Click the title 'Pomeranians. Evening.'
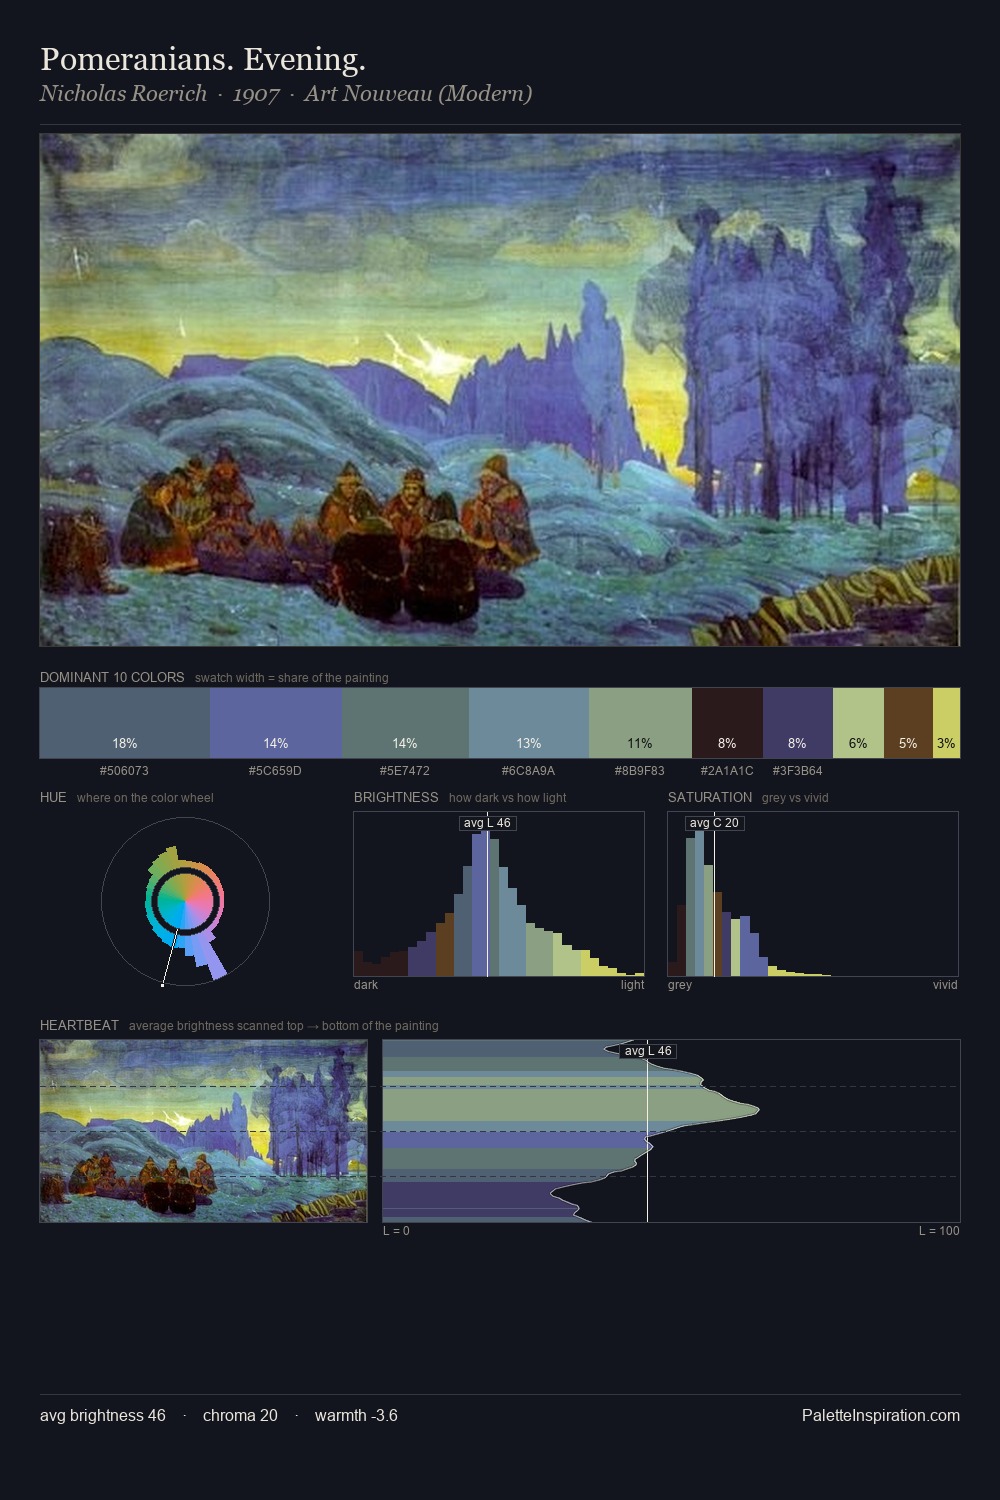Image resolution: width=1000 pixels, height=1500 pixels. tap(203, 60)
